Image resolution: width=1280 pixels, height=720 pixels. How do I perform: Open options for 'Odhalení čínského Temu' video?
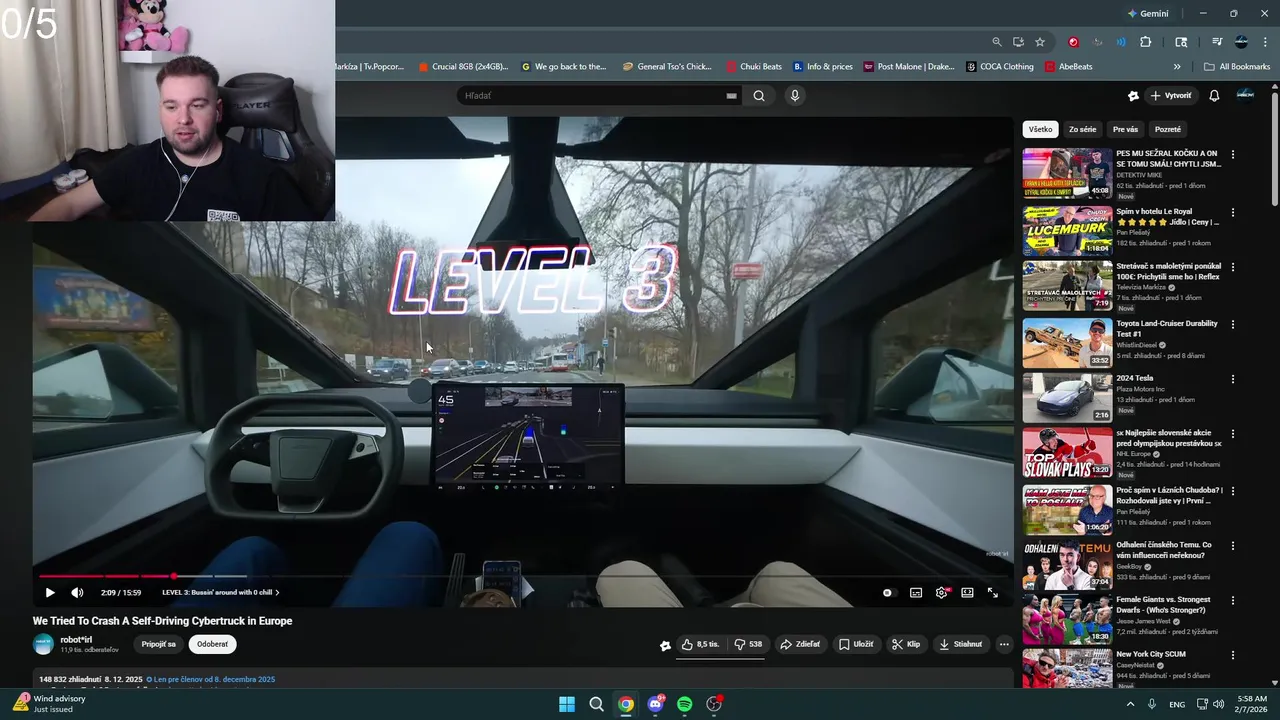[1232, 546]
